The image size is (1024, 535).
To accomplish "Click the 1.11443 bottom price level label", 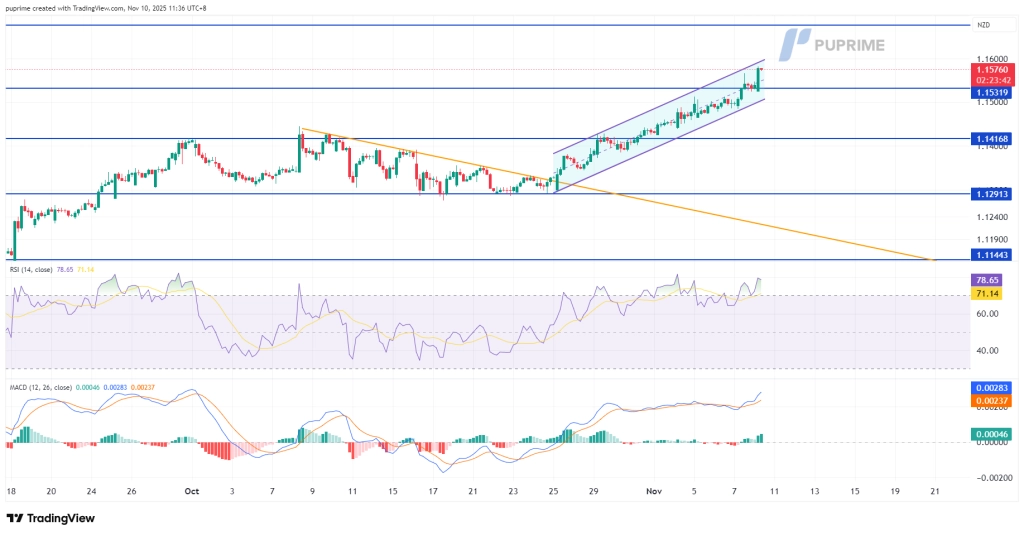I will coord(991,255).
